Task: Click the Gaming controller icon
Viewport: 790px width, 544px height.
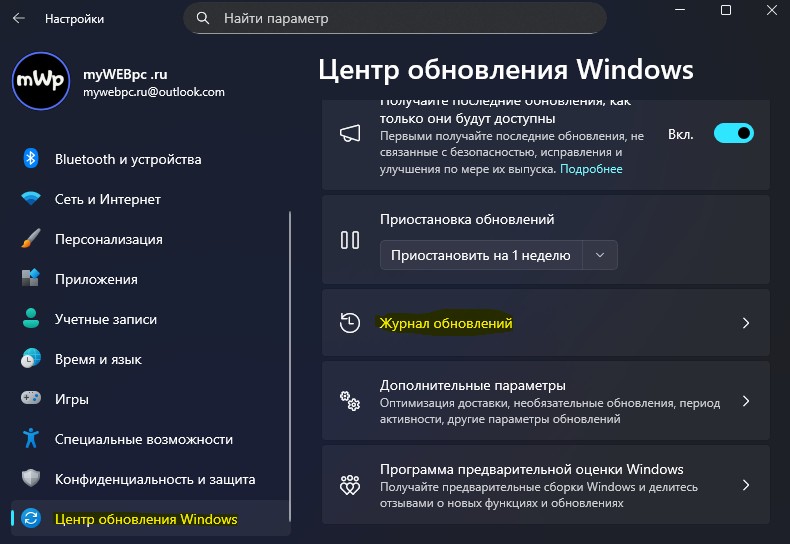Action: pyautogui.click(x=31, y=398)
